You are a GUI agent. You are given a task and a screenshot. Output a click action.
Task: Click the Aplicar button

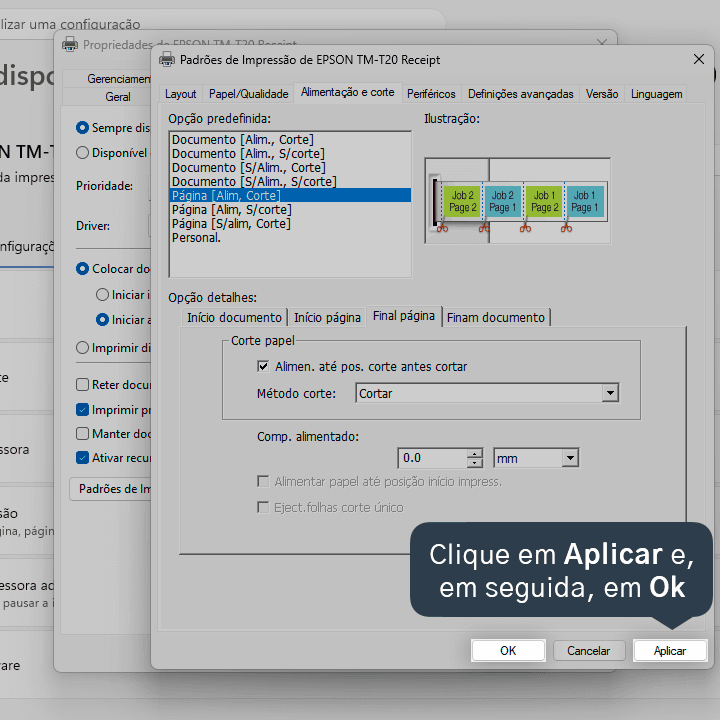(670, 651)
